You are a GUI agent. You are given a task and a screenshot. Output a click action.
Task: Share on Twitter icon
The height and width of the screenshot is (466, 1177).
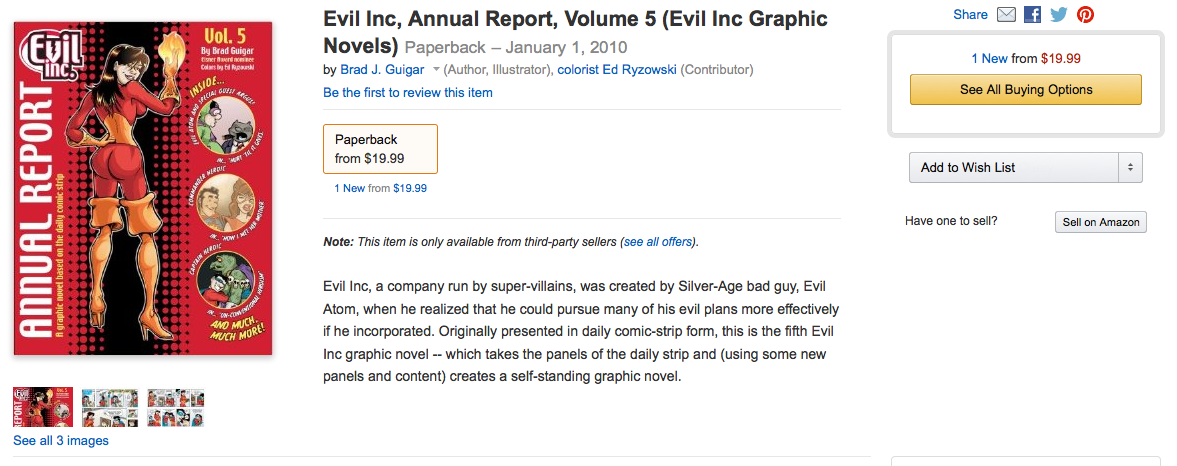point(1059,14)
